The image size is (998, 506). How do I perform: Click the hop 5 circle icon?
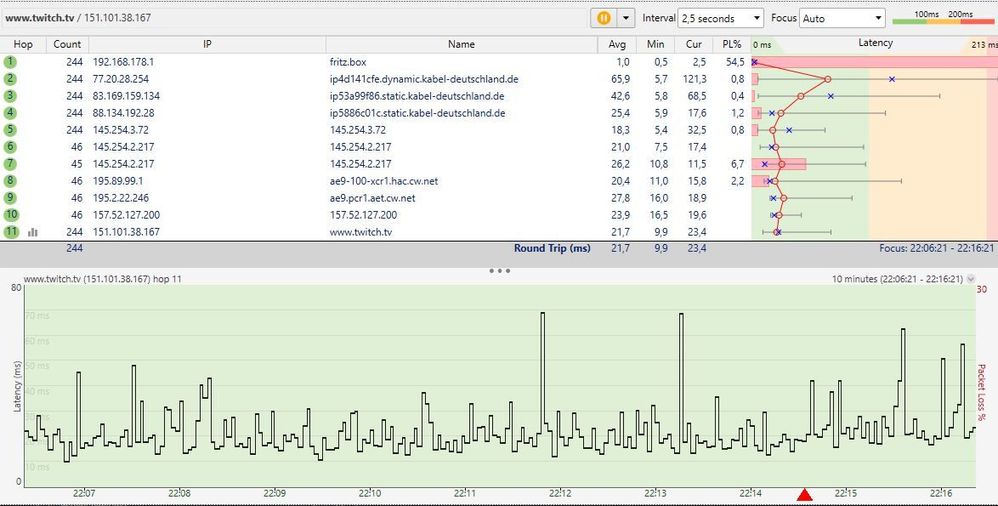[x=11, y=130]
